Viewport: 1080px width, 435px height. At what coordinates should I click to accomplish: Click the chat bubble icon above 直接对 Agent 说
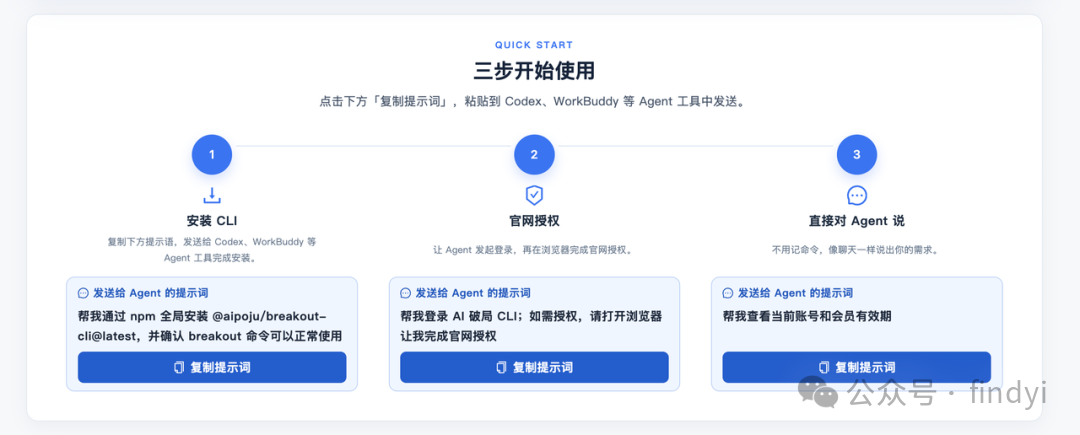[x=857, y=195]
